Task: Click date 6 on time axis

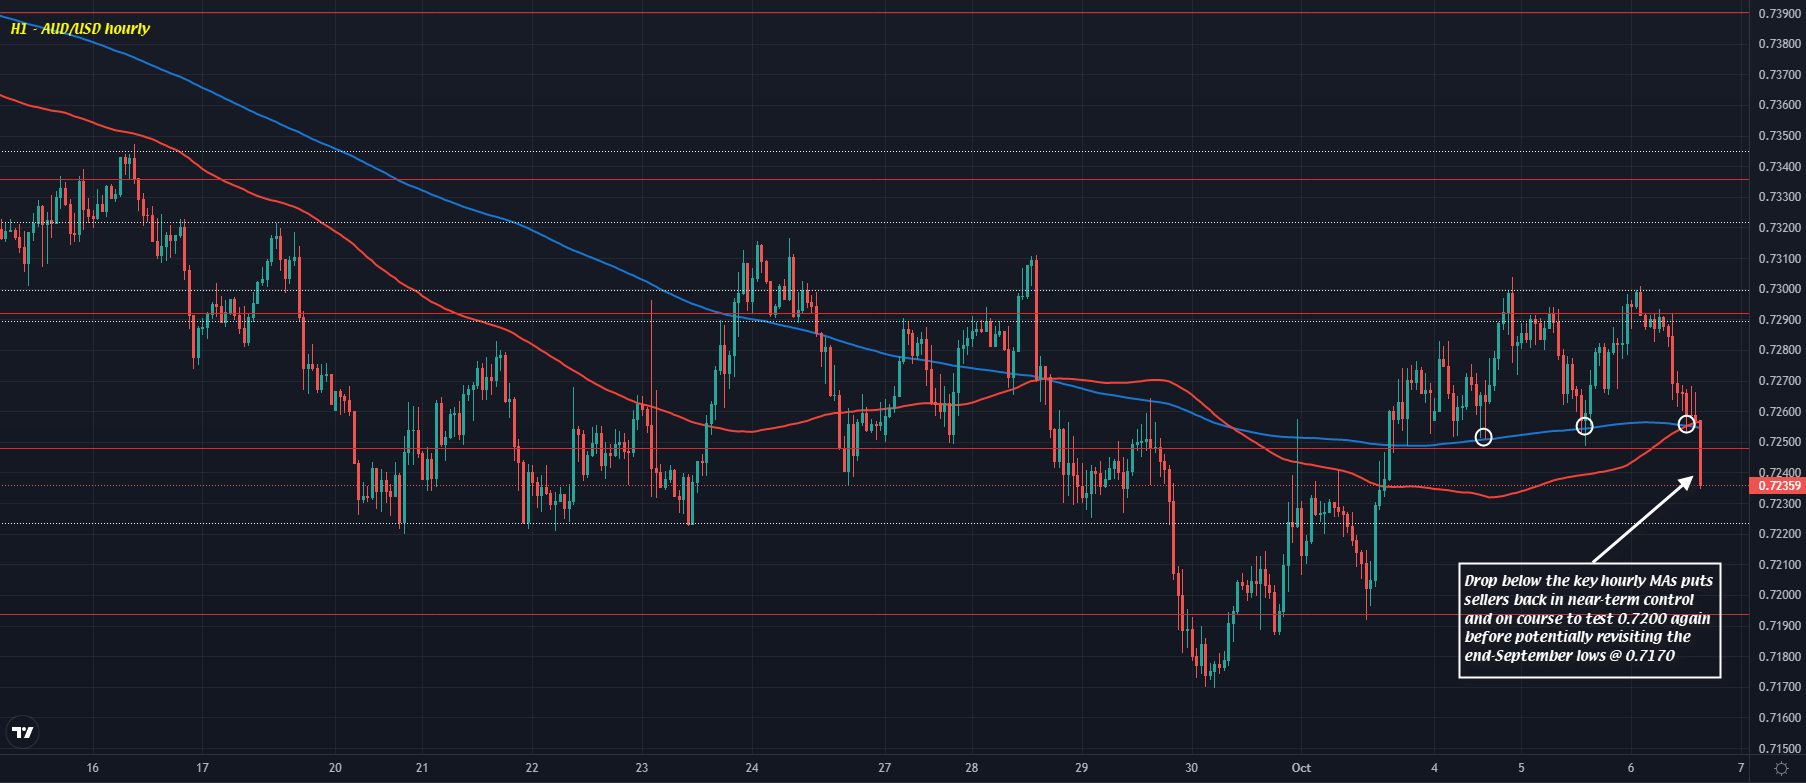Action: point(1631,768)
